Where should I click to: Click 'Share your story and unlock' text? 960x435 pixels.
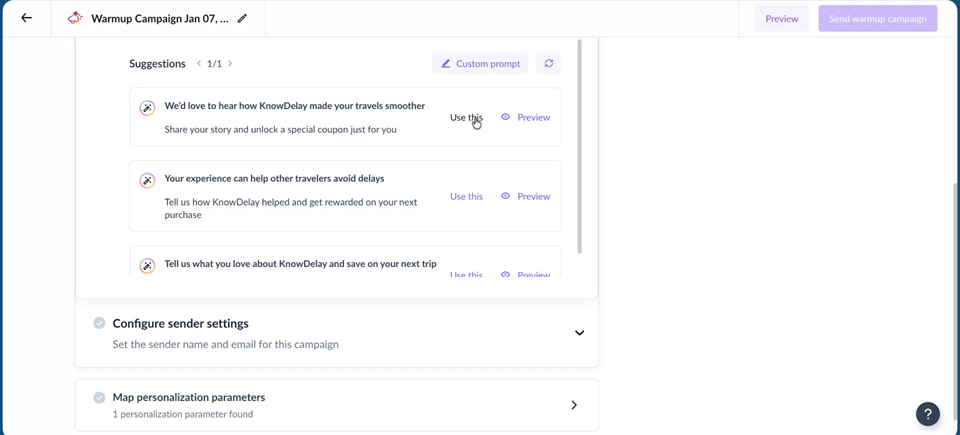[280, 129]
